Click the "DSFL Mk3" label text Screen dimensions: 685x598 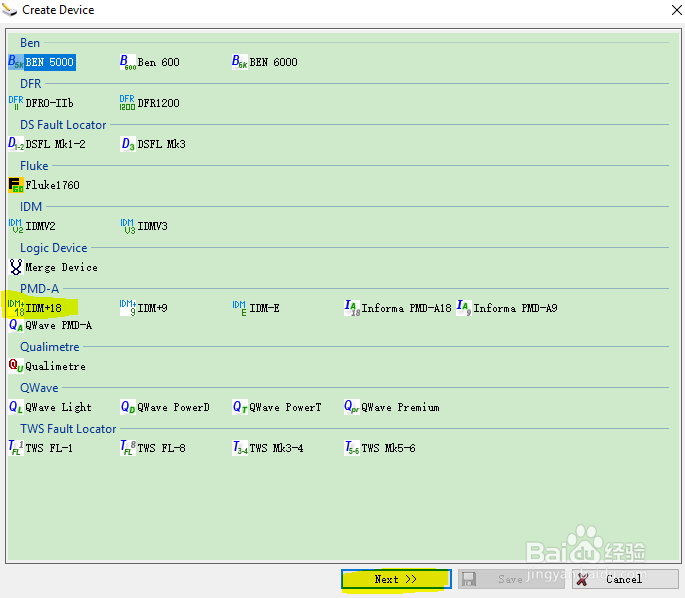(162, 144)
